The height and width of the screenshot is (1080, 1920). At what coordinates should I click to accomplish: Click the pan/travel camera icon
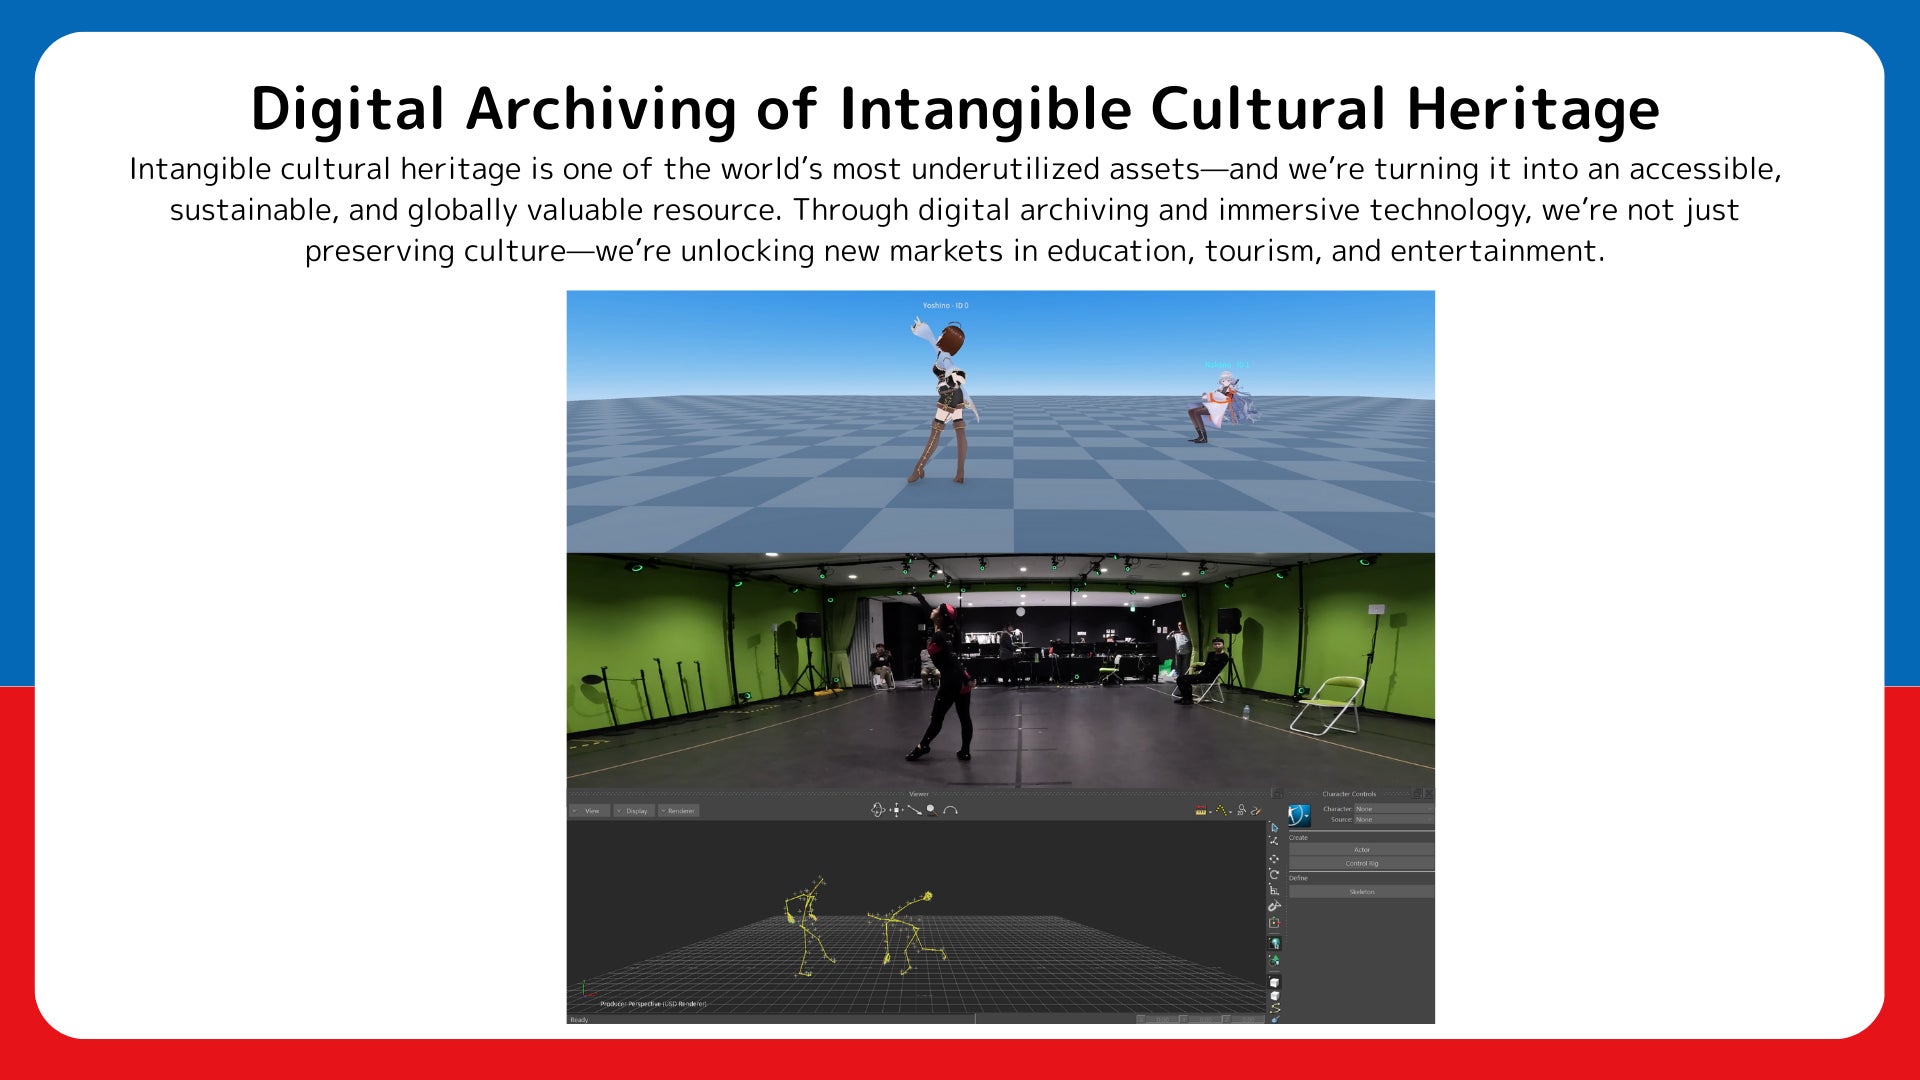click(896, 810)
